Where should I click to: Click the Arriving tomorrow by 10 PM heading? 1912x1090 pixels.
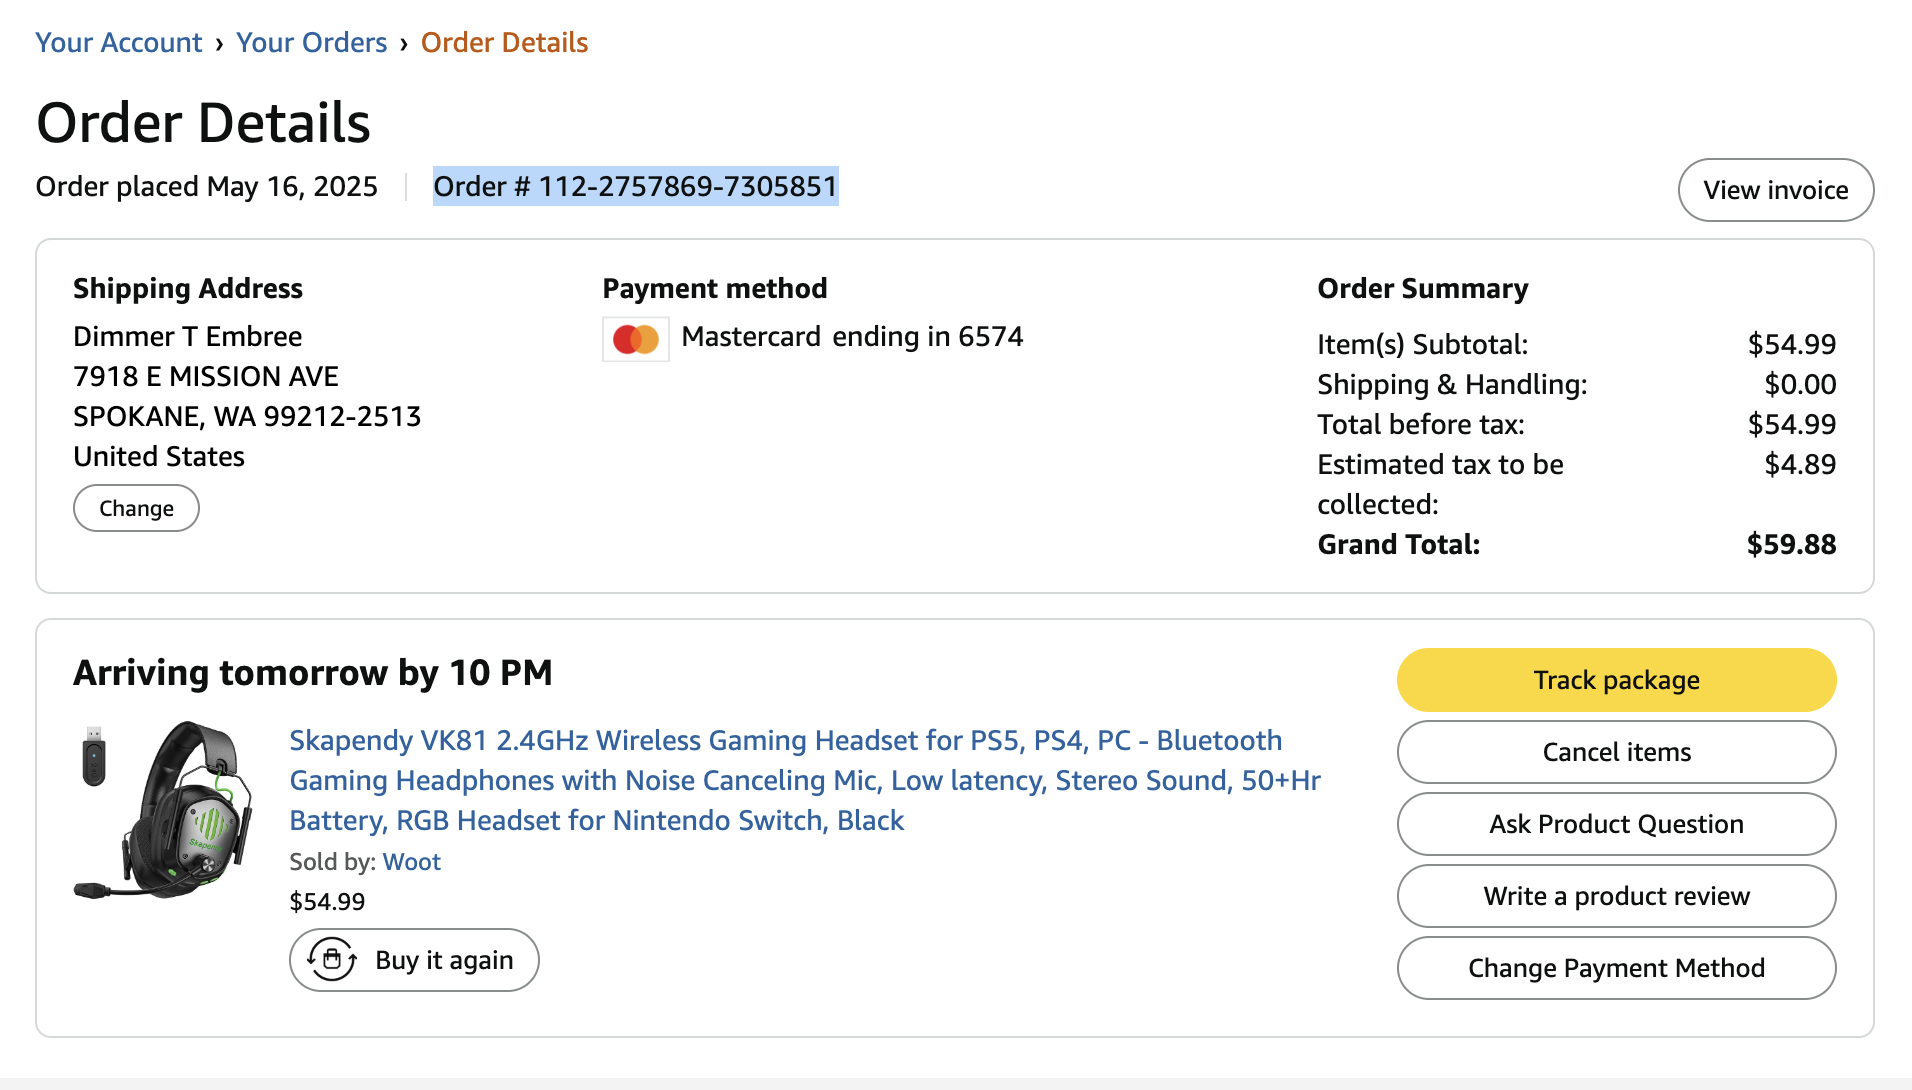coord(313,673)
